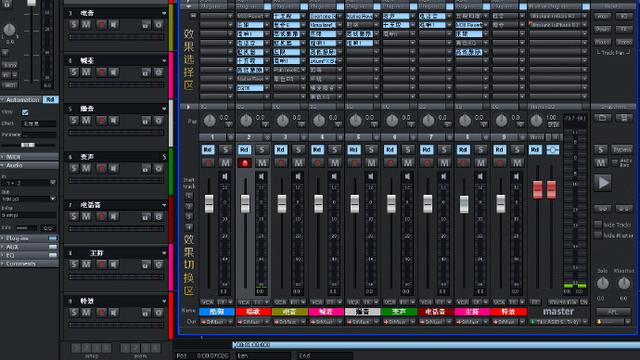Collapse the Audio section in track editor
The width and height of the screenshot is (640, 360).
[x=29, y=165]
